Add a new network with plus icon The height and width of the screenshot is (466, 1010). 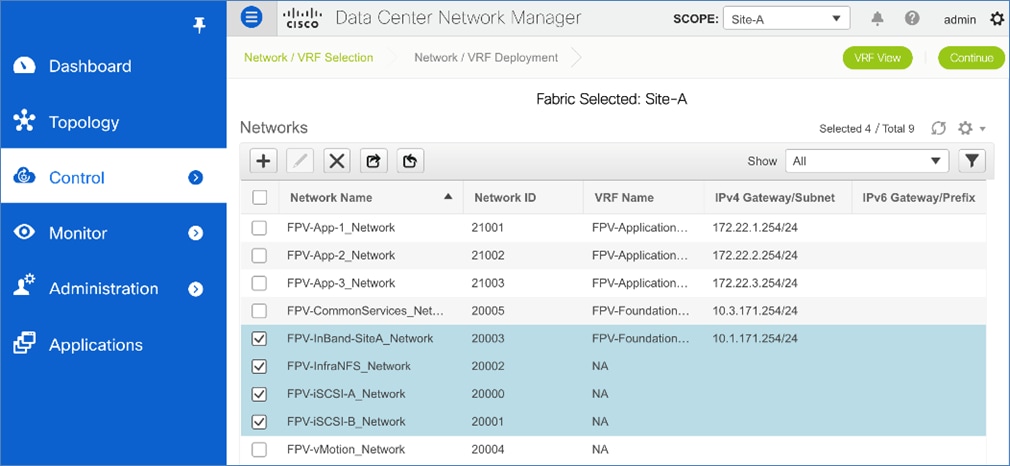pyautogui.click(x=262, y=161)
